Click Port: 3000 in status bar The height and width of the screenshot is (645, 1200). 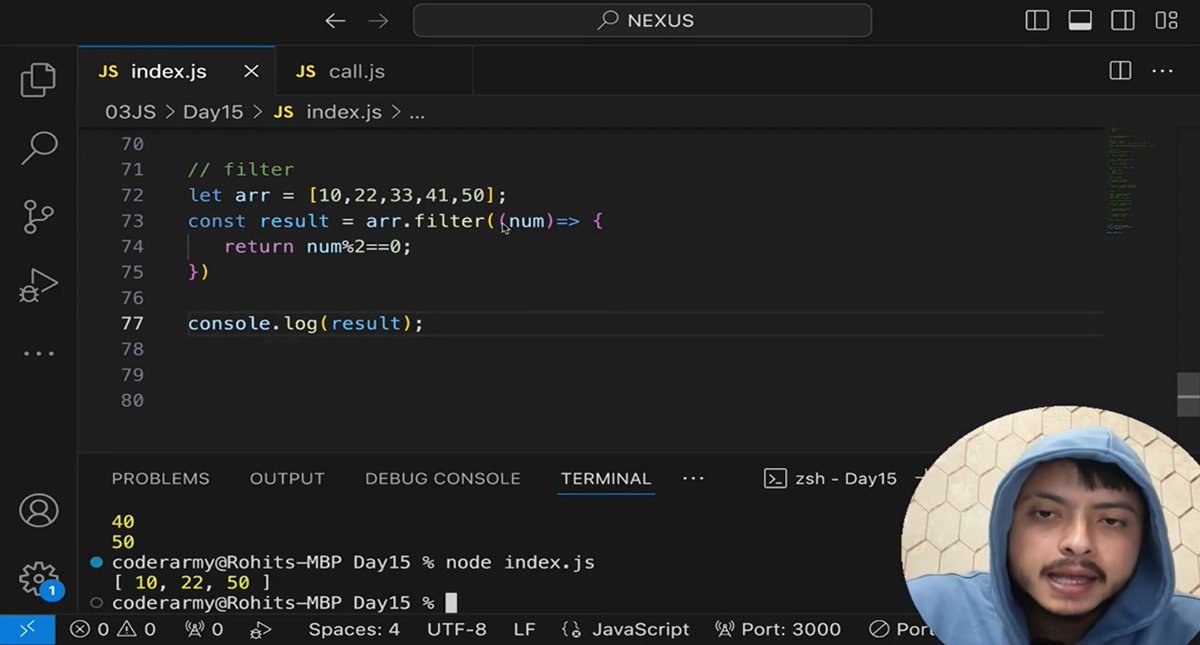778,629
